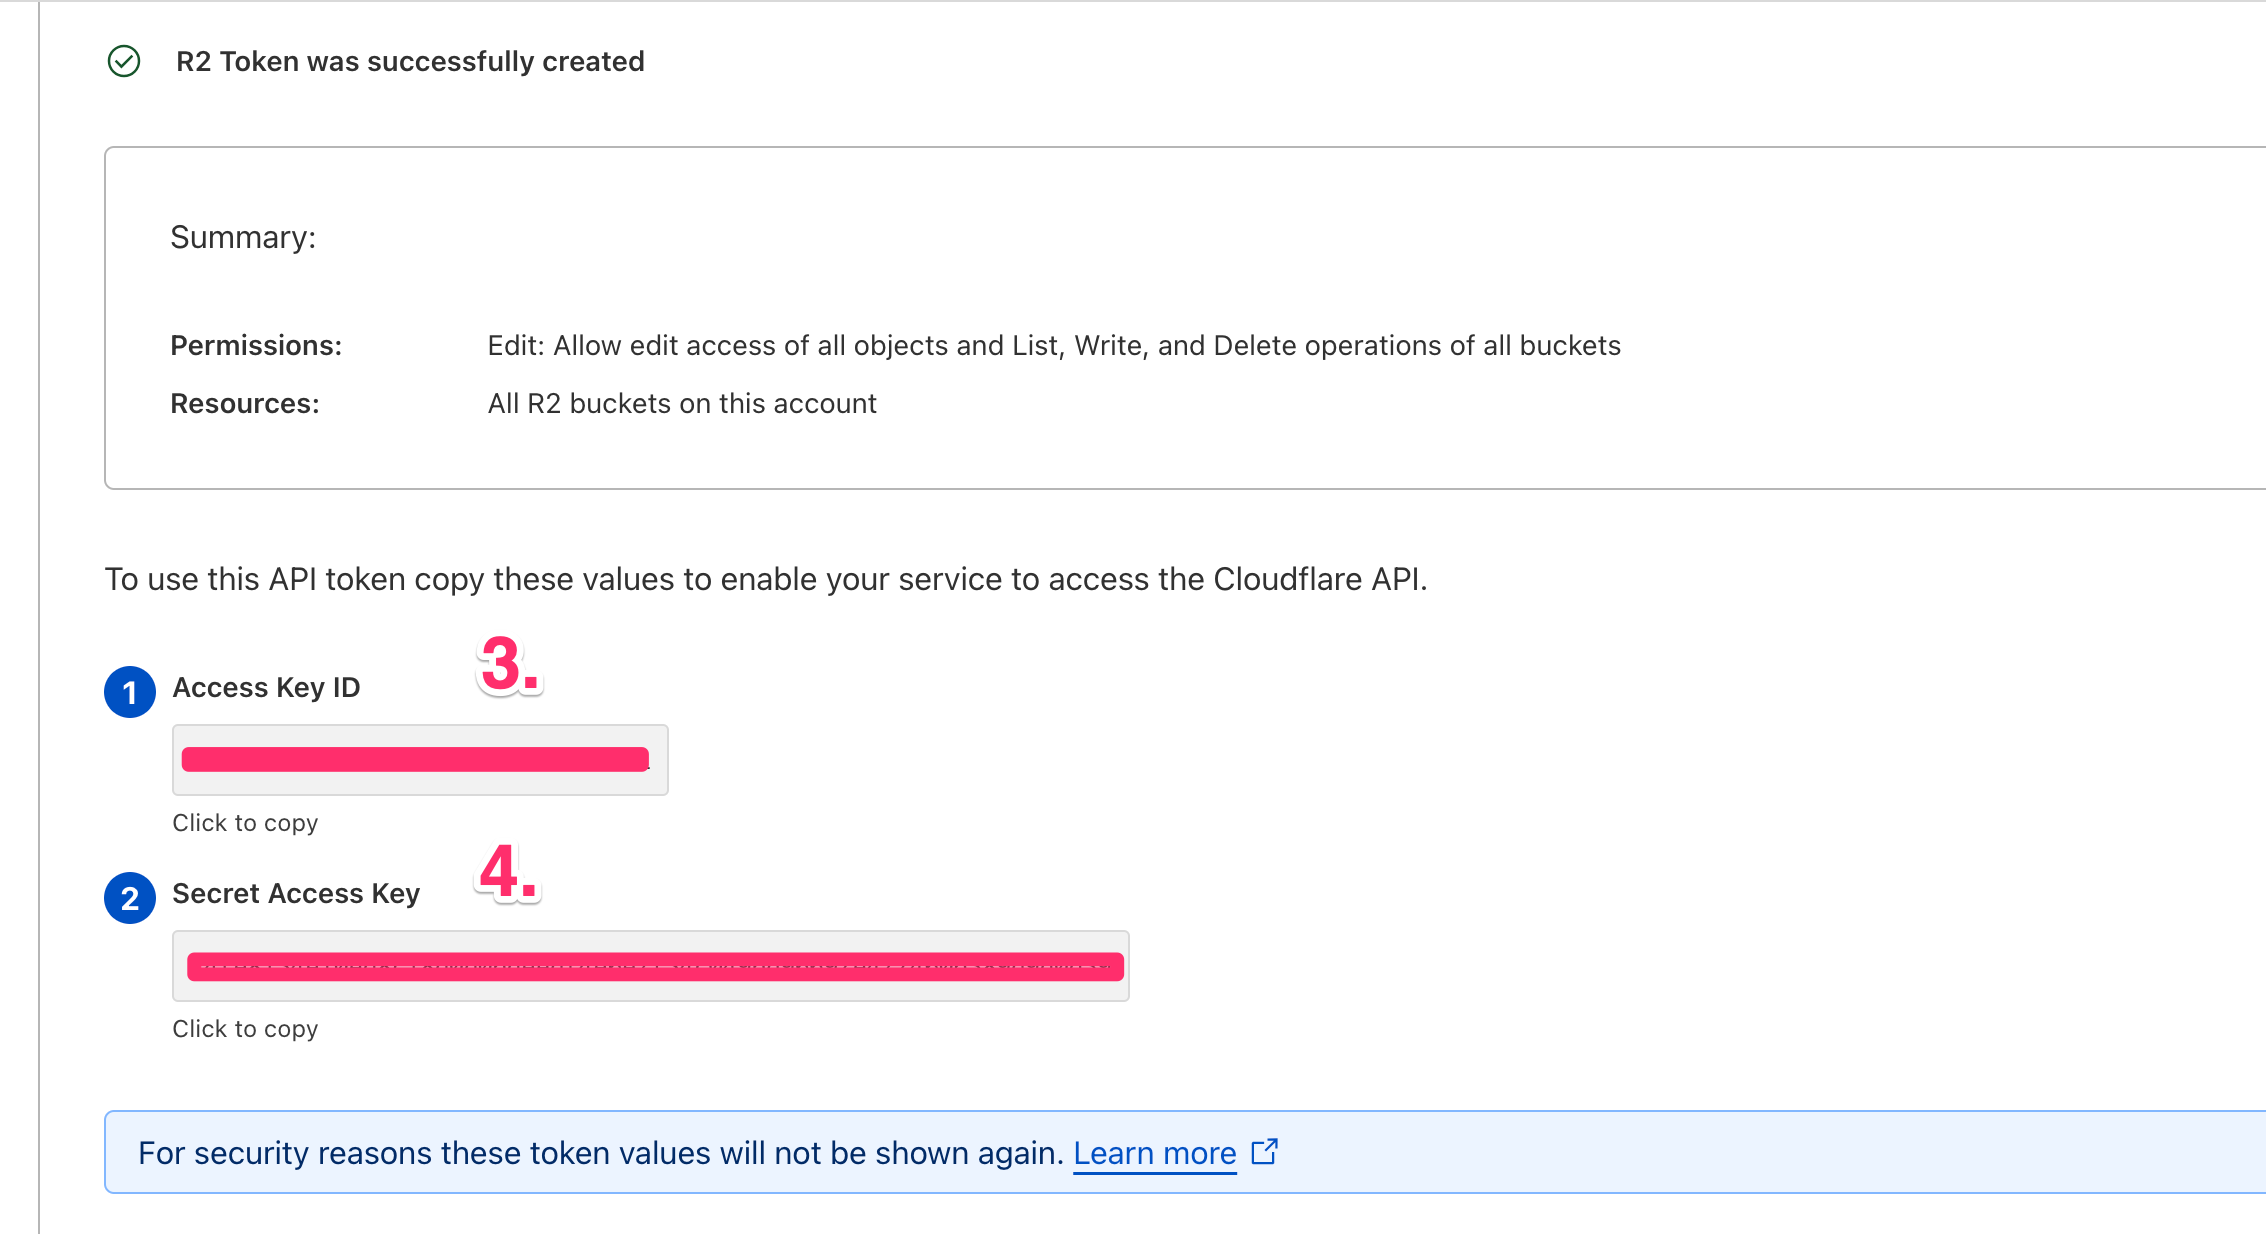Copy the Secret Access Key value
Image resolution: width=2266 pixels, height=1234 pixels.
pyautogui.click(x=650, y=965)
